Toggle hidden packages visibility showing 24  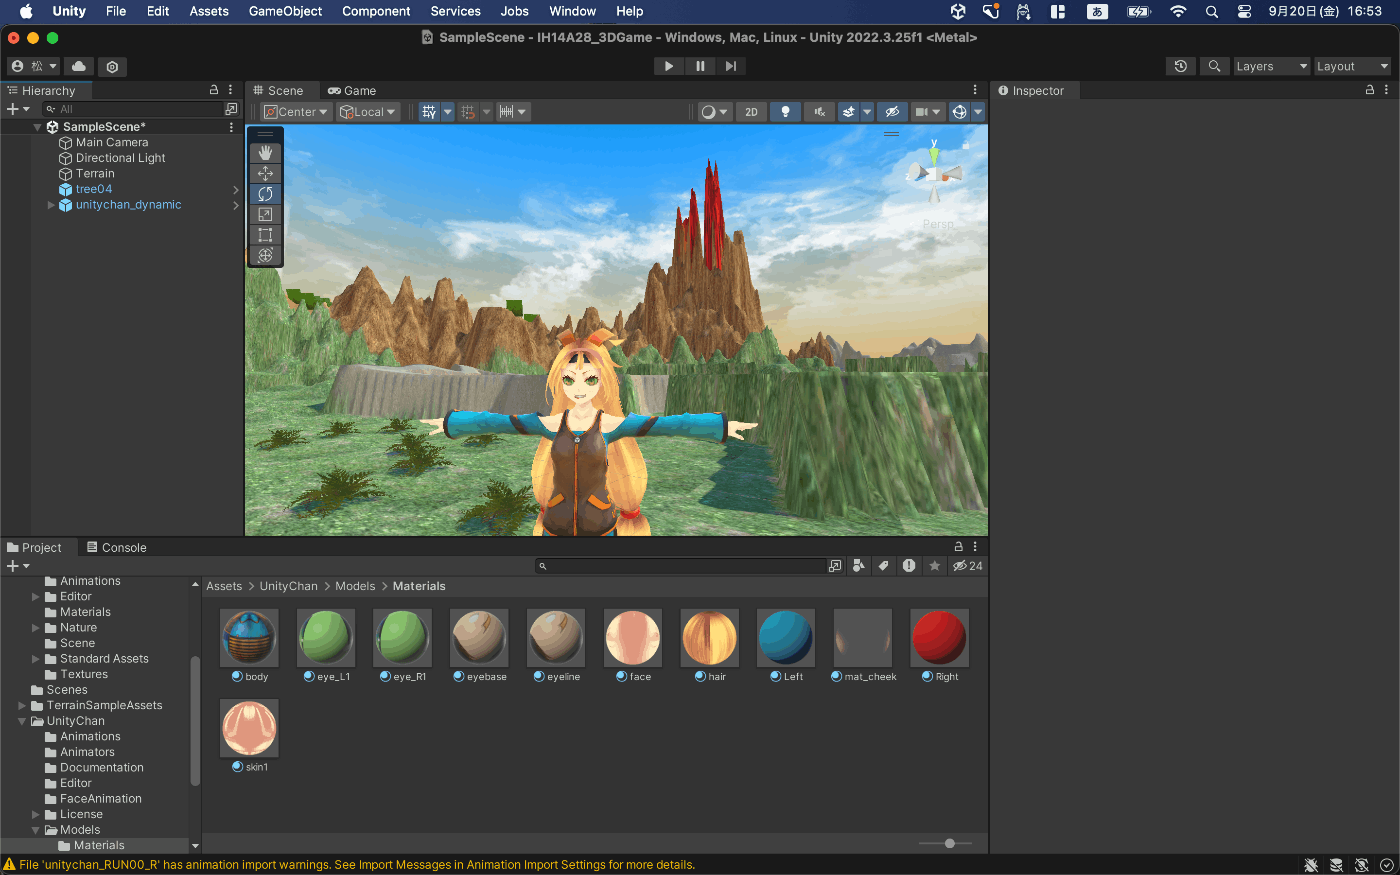[x=967, y=566]
